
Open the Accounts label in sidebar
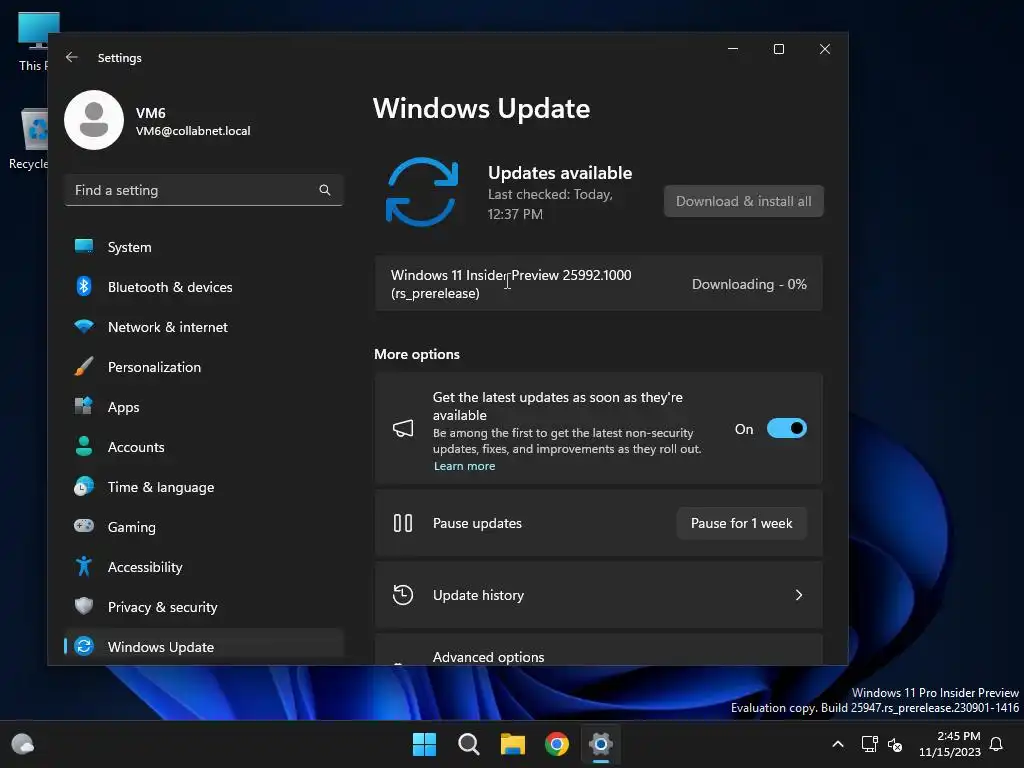136,447
